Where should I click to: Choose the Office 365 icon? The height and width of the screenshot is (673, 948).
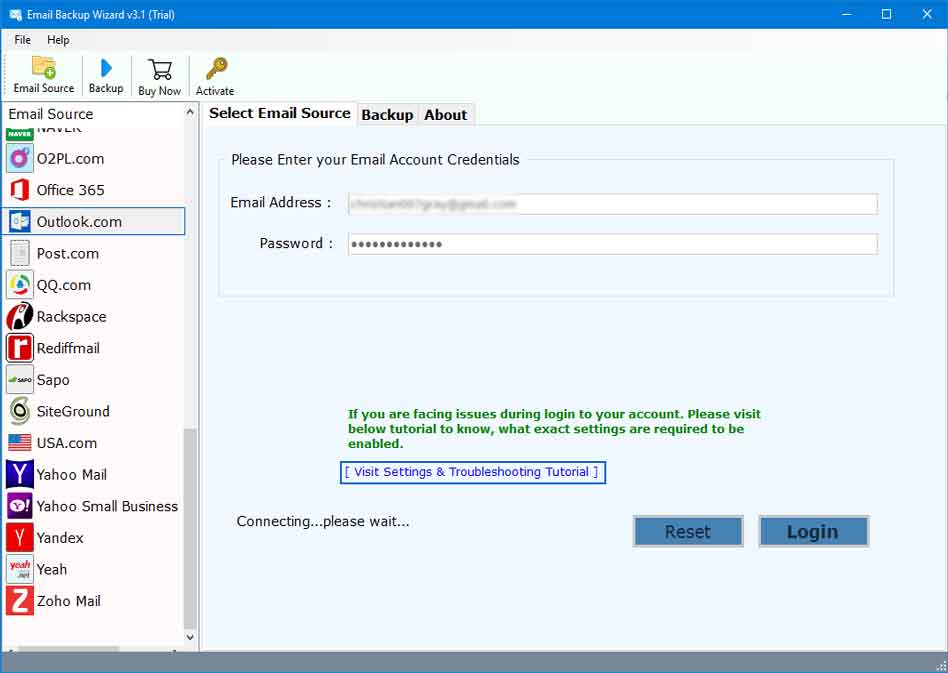(20, 190)
